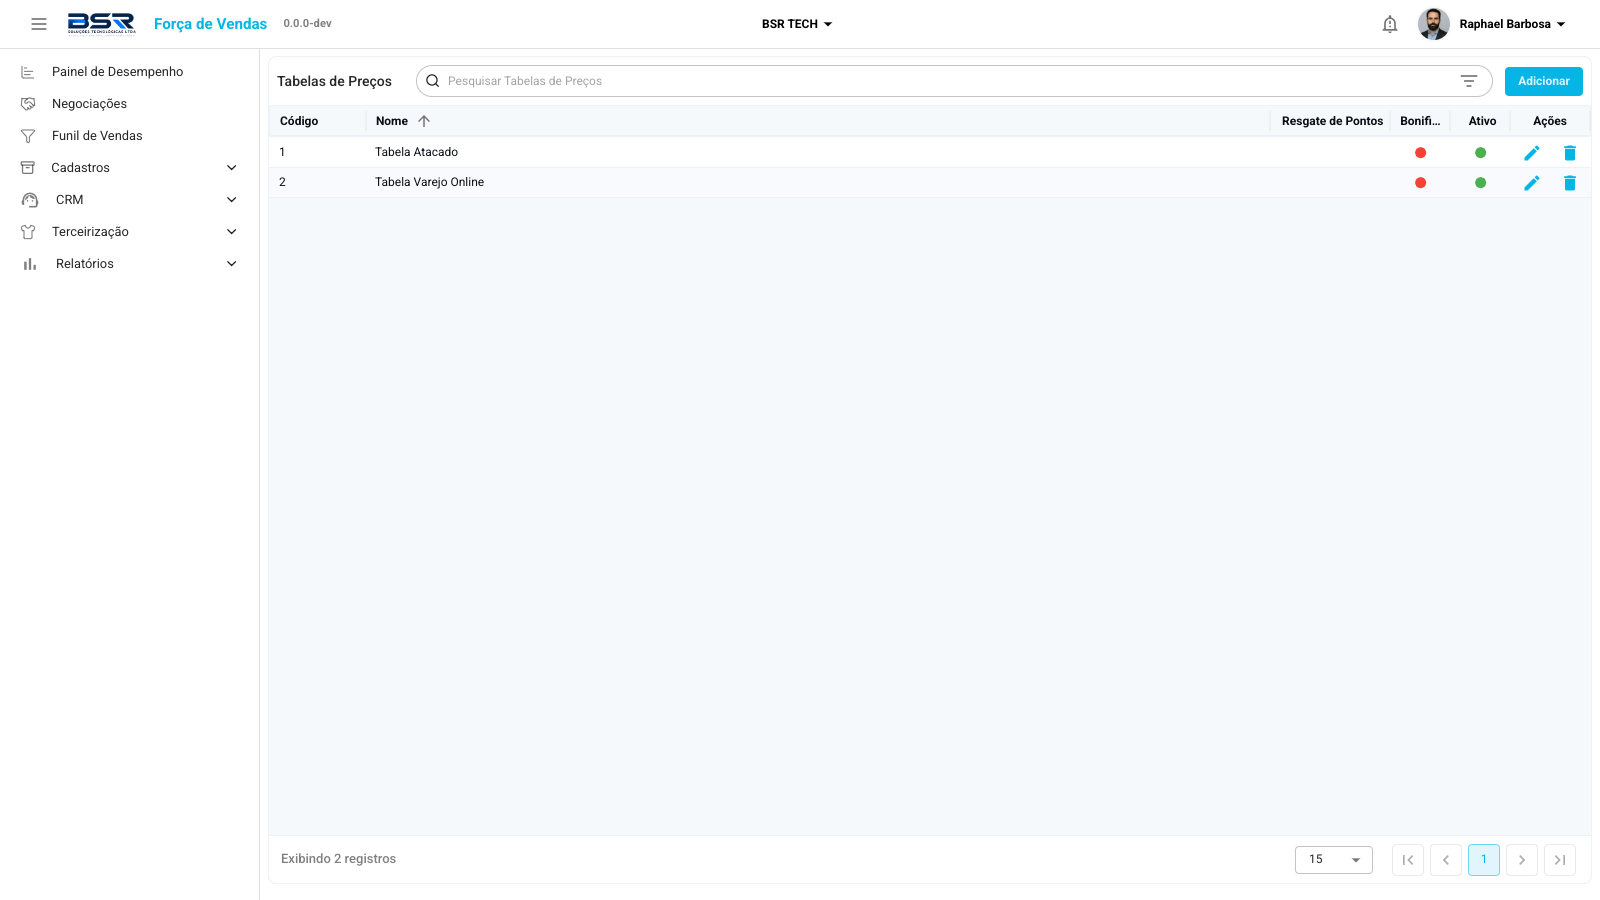Toggle Ativo green dot for Tabela Varejo Online
Viewport: 1600px width, 900px height.
(1480, 183)
